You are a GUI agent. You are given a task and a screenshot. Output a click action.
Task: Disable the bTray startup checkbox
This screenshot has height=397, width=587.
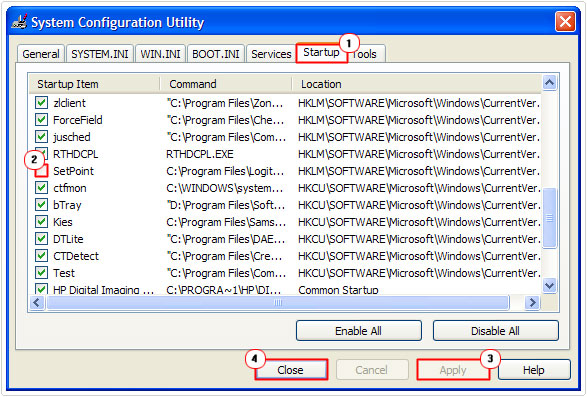point(41,205)
